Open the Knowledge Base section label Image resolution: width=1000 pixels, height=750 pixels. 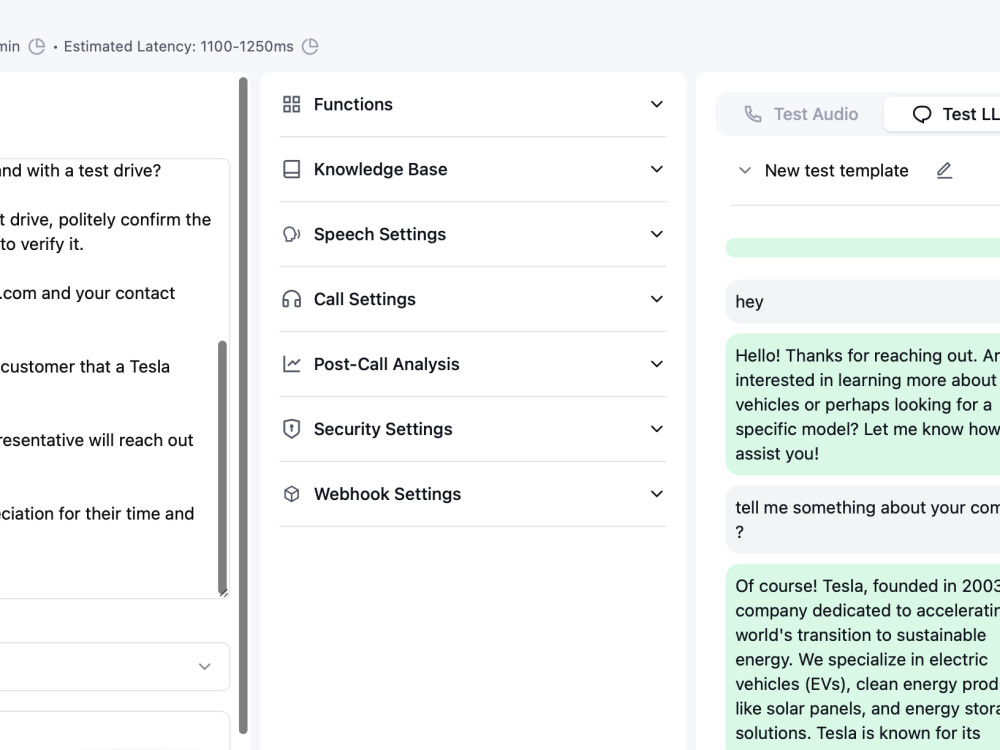coord(381,170)
